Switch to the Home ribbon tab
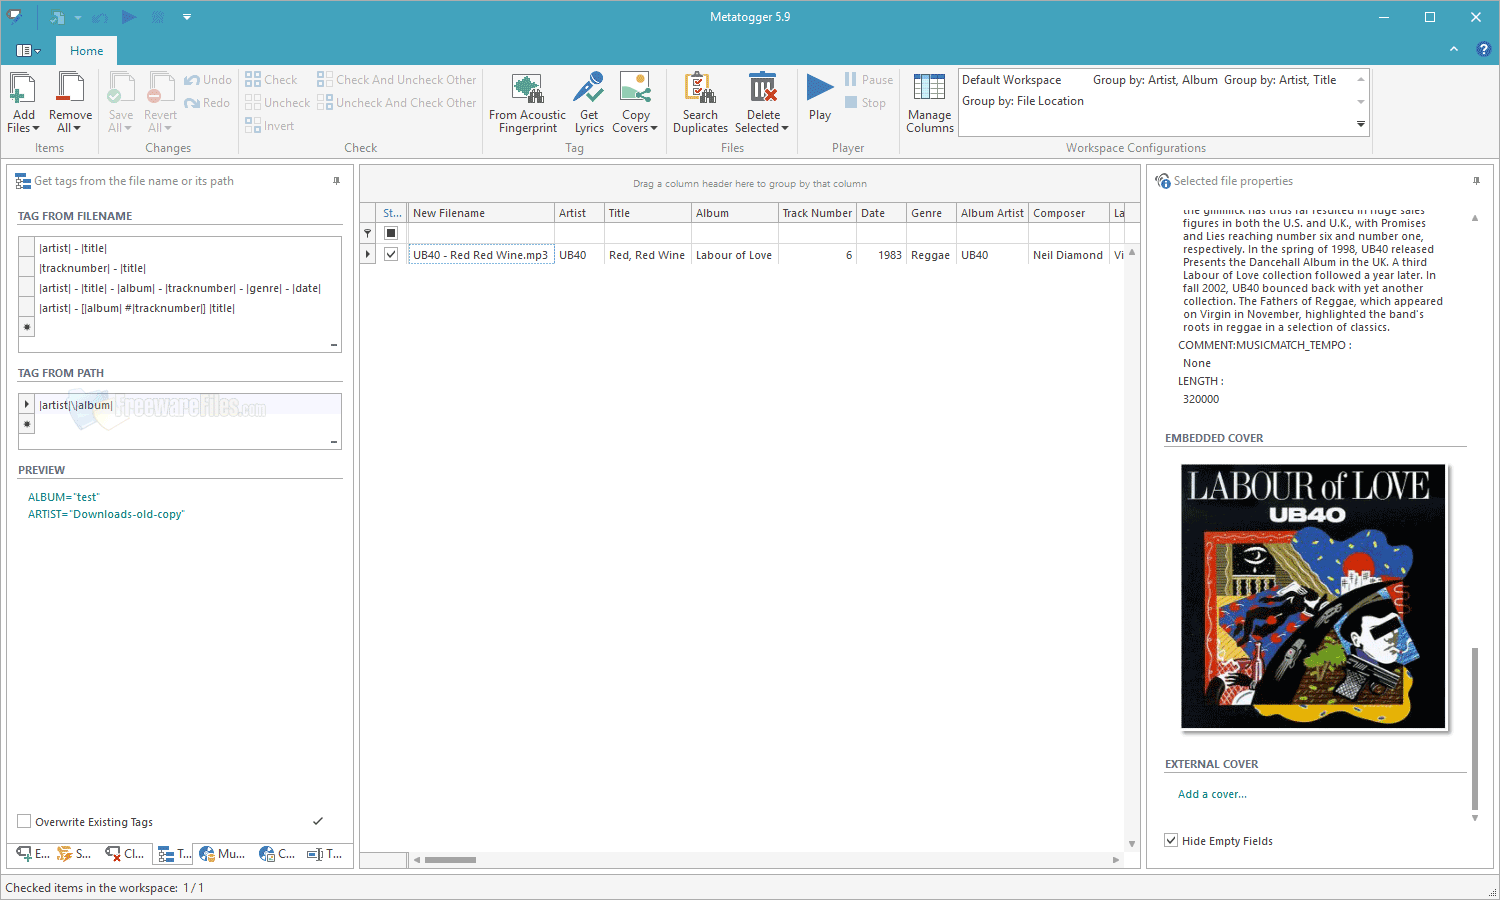 [x=86, y=50]
